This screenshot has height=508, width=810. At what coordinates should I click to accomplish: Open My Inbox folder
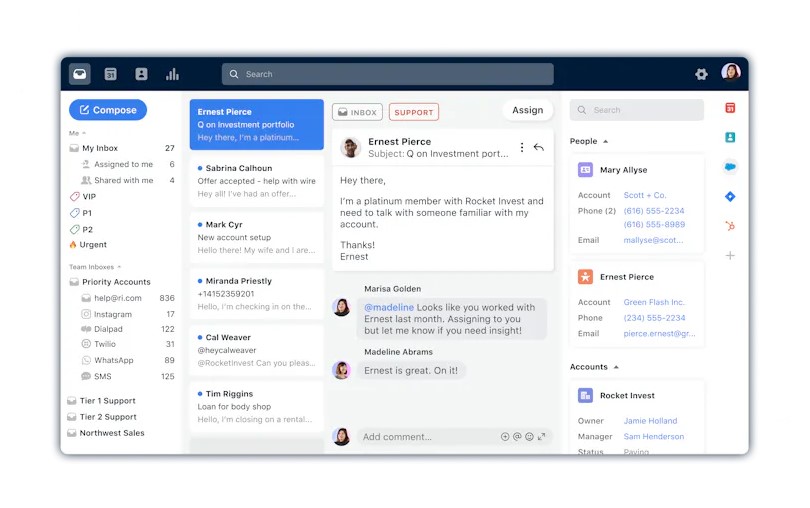pyautogui.click(x=122, y=148)
